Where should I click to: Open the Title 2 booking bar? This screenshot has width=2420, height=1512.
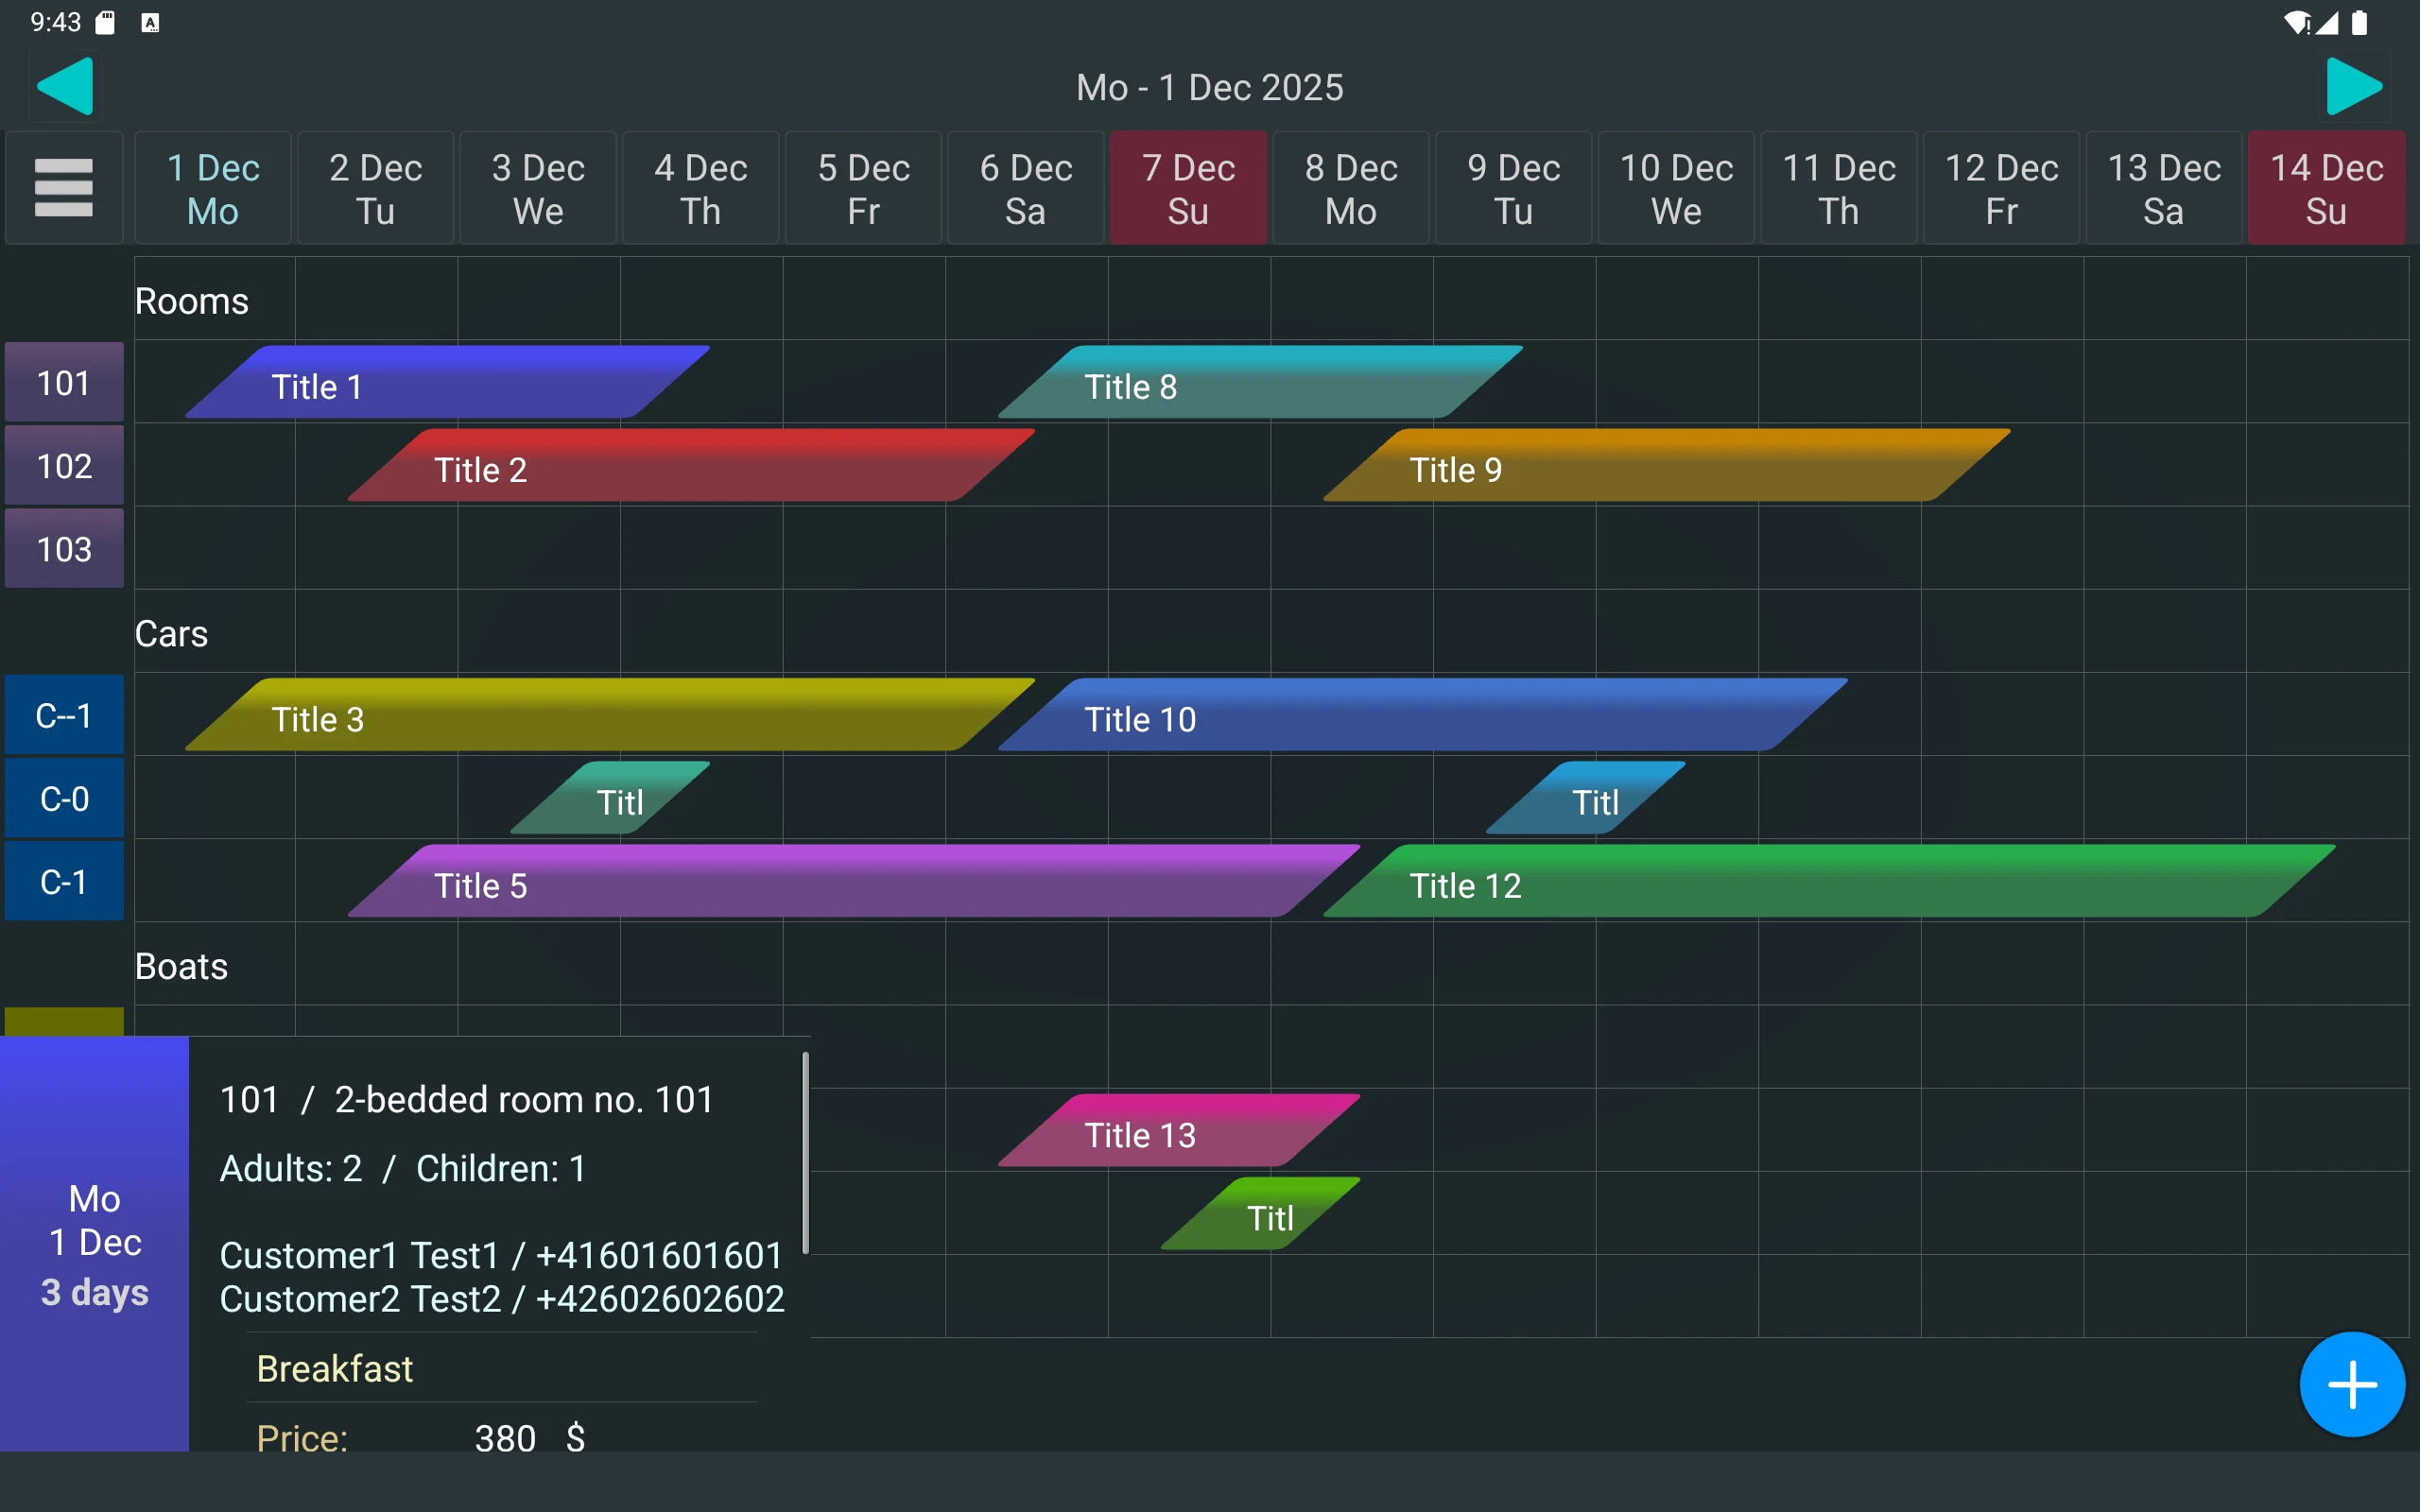tap(691, 465)
